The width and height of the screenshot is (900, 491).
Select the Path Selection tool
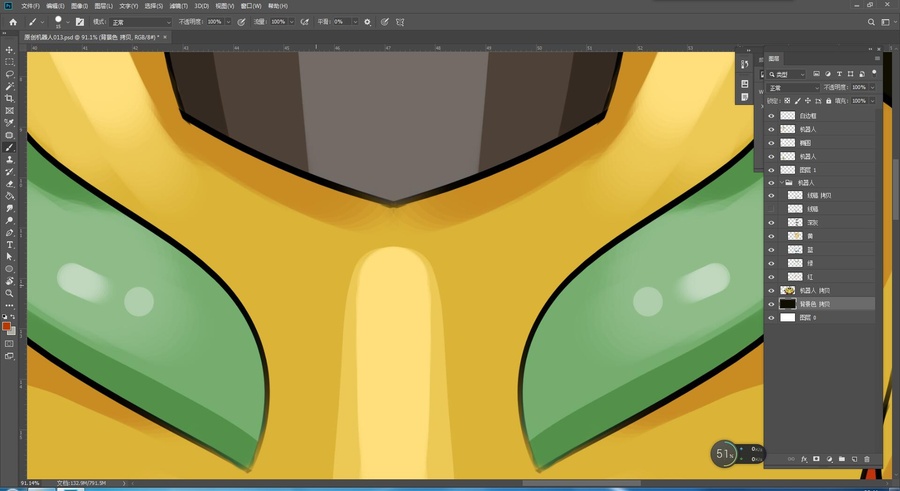pos(9,257)
